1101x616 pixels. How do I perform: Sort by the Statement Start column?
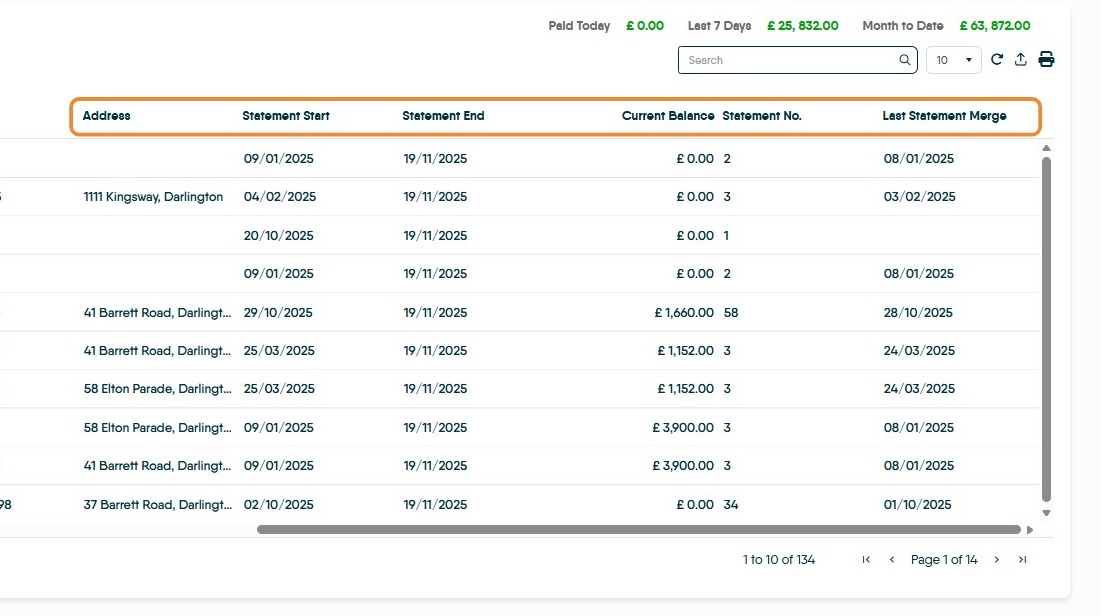(x=286, y=116)
